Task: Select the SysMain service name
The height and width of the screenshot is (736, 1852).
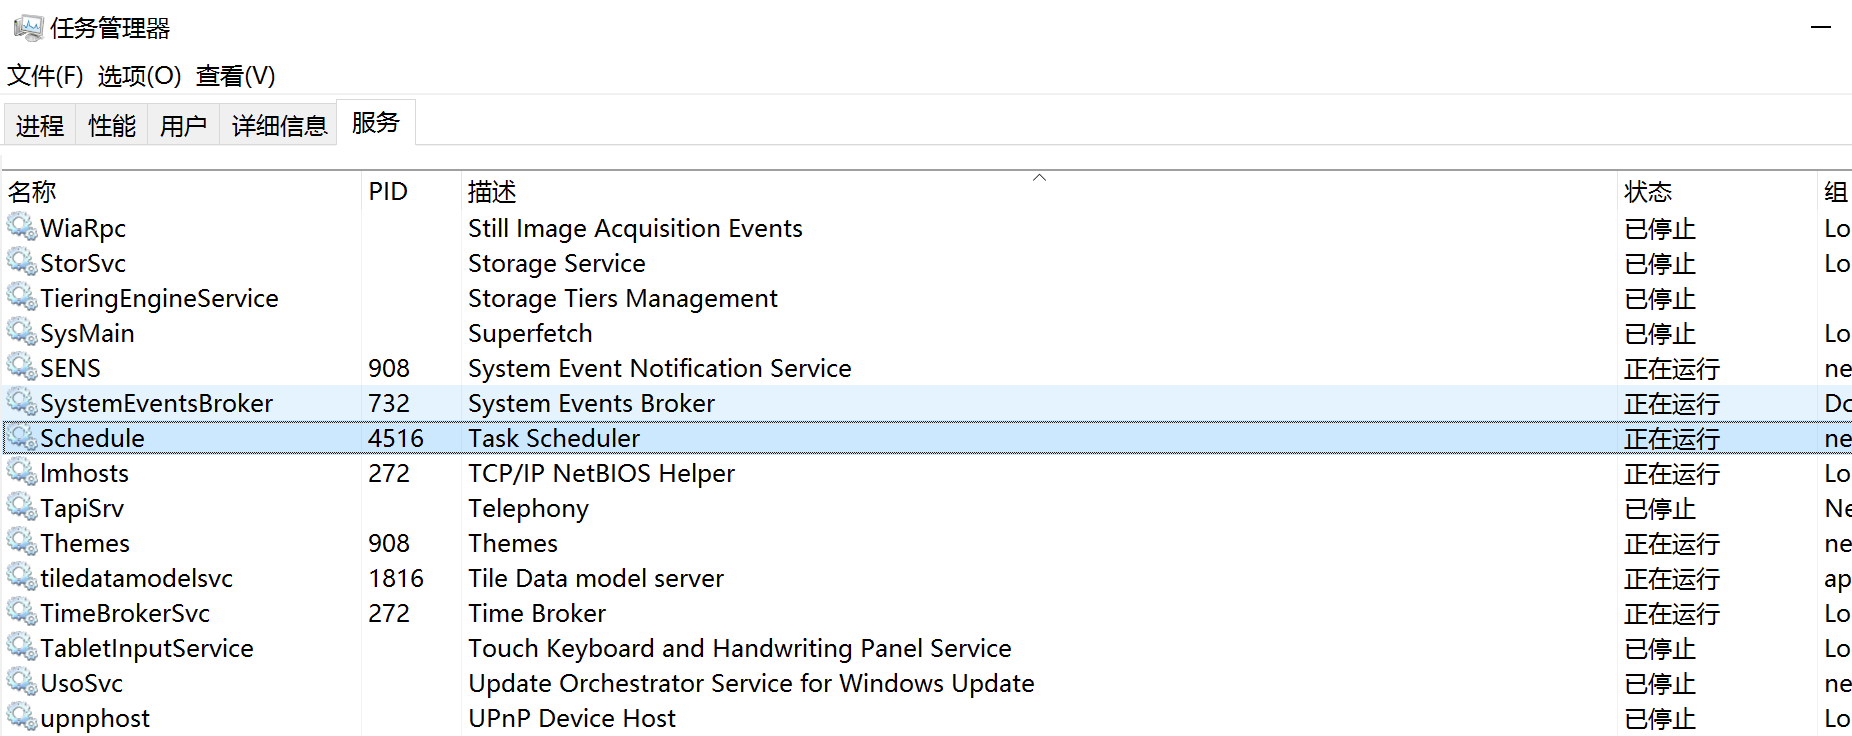Action: click(x=87, y=333)
